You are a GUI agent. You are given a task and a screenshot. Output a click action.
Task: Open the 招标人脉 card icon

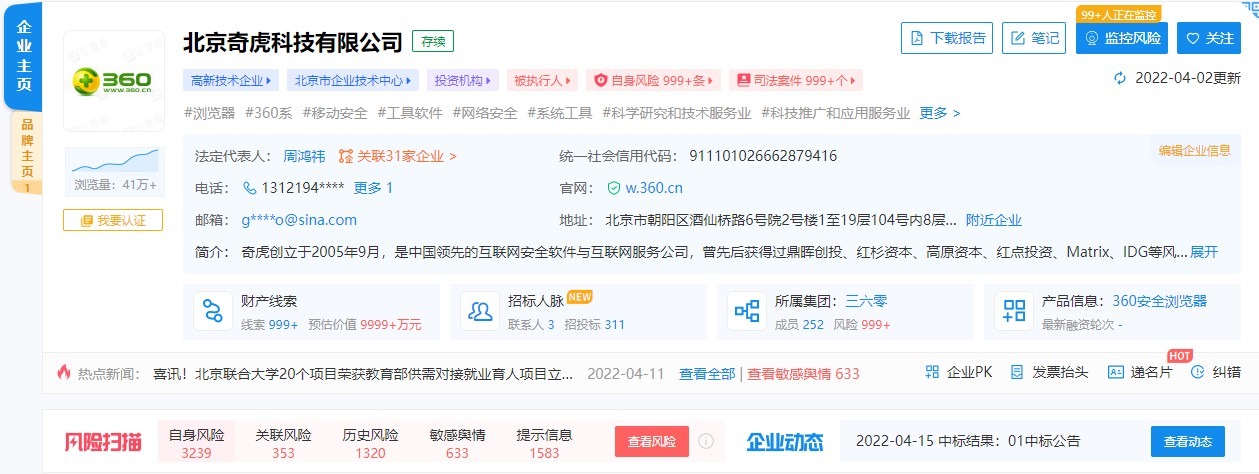(479, 312)
